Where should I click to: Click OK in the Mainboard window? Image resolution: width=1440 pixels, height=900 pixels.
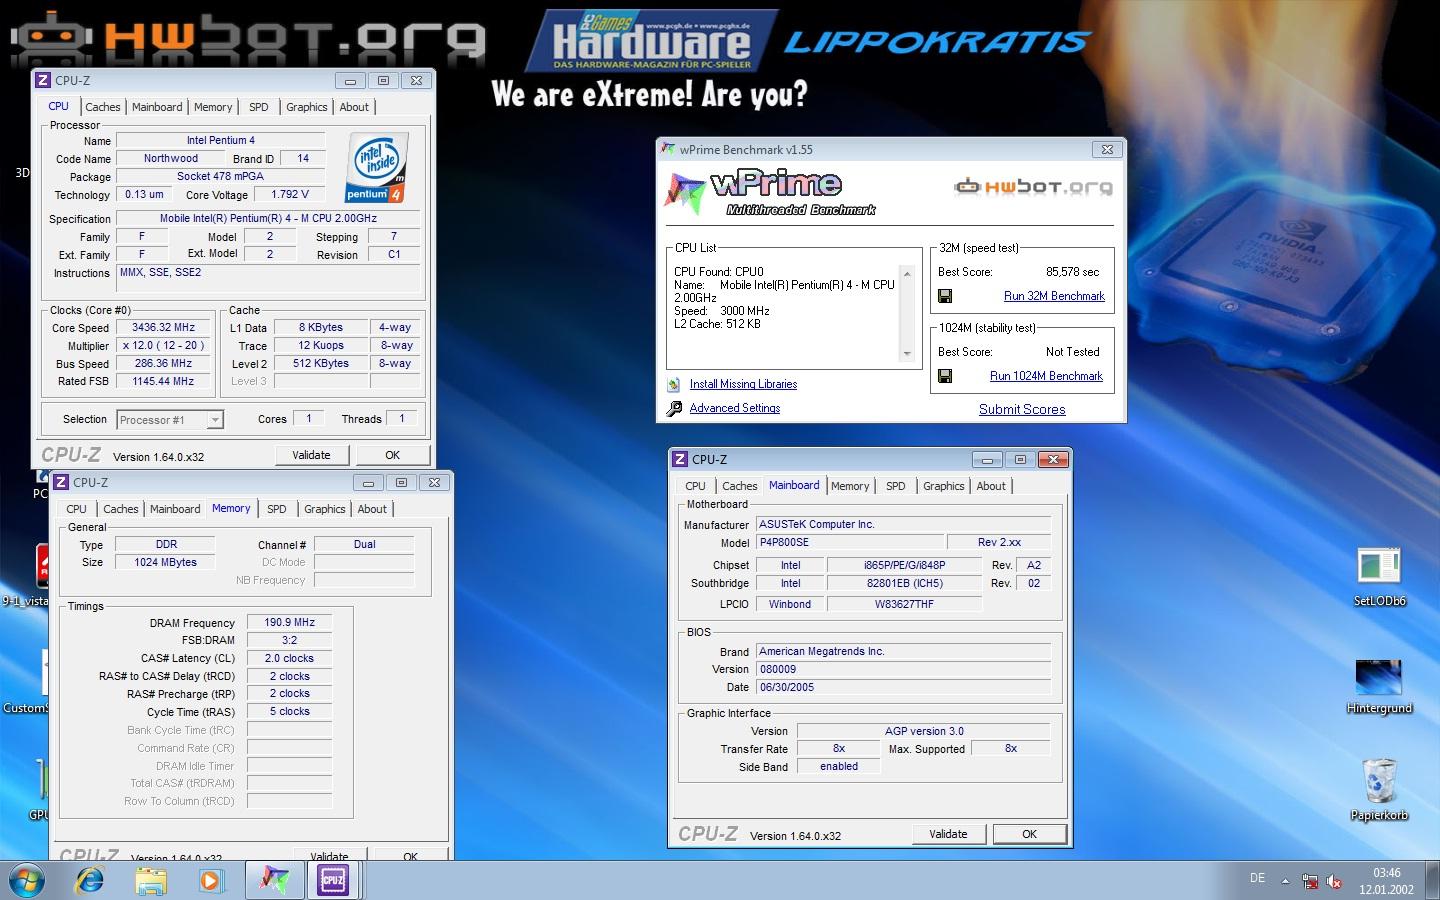pyautogui.click(x=1029, y=834)
